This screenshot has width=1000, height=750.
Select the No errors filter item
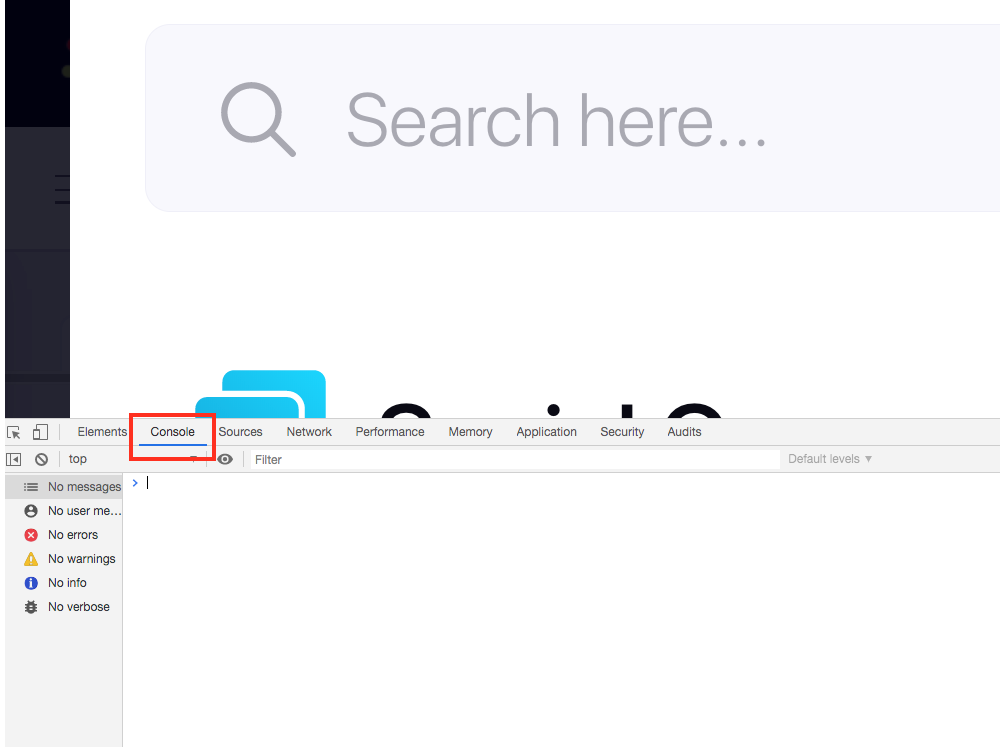pyautogui.click(x=64, y=535)
